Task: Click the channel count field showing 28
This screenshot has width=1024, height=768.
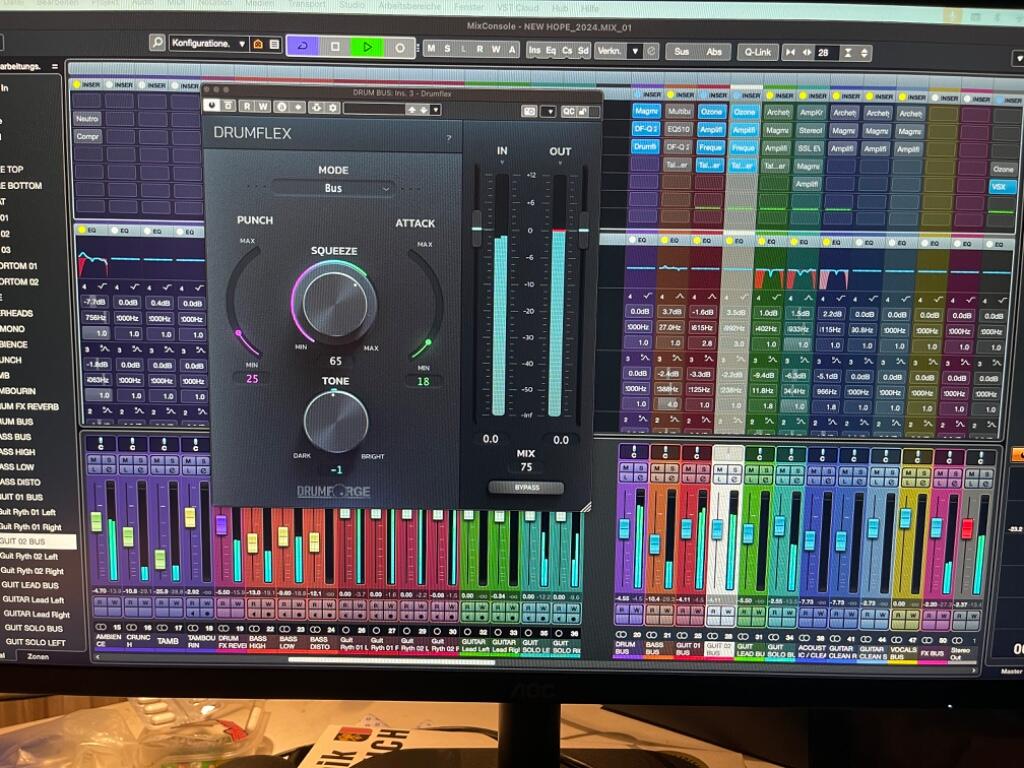Action: pos(825,53)
